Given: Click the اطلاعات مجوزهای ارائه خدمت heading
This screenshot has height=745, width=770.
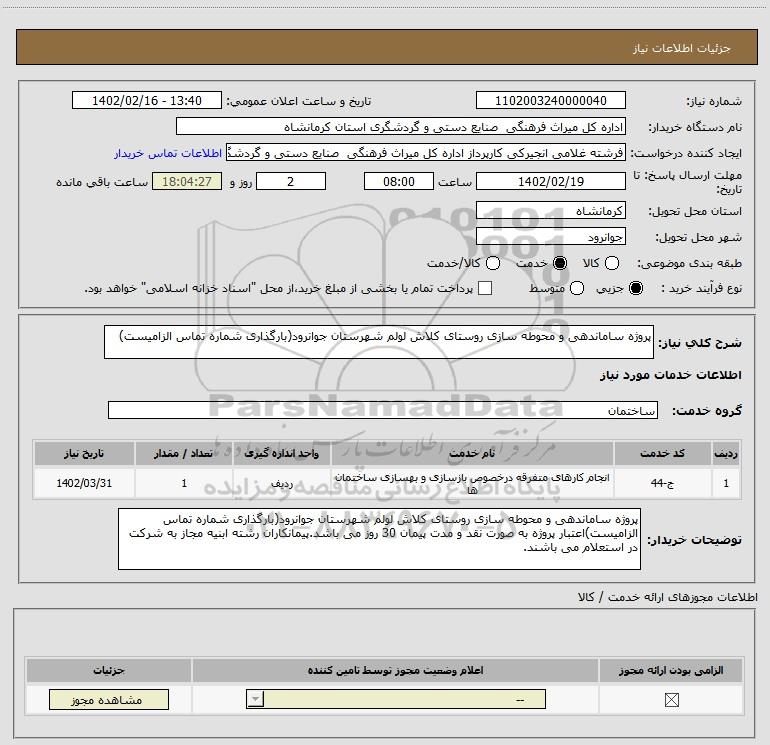Looking at the screenshot, I should coord(668,597).
